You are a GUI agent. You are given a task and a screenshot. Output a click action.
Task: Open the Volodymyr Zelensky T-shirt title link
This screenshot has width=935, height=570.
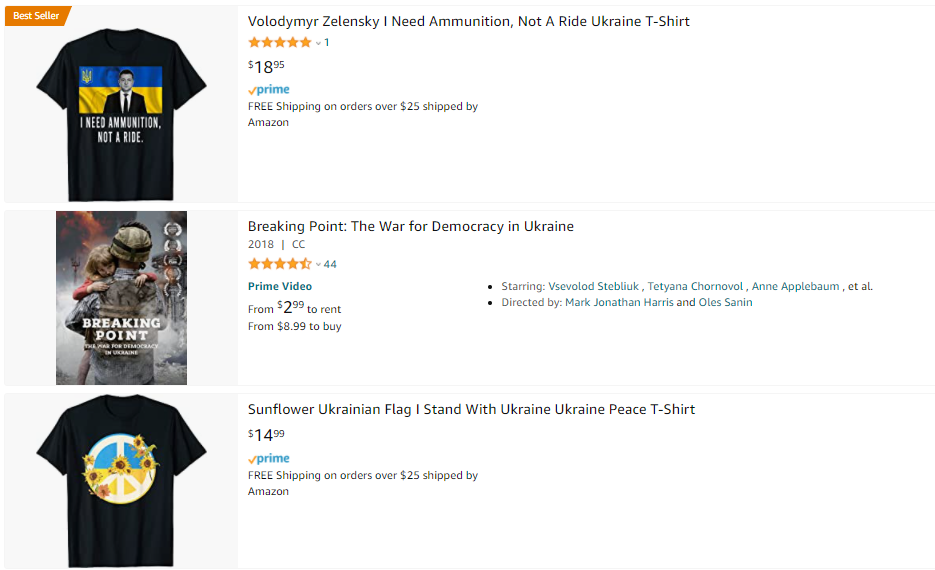pos(468,21)
